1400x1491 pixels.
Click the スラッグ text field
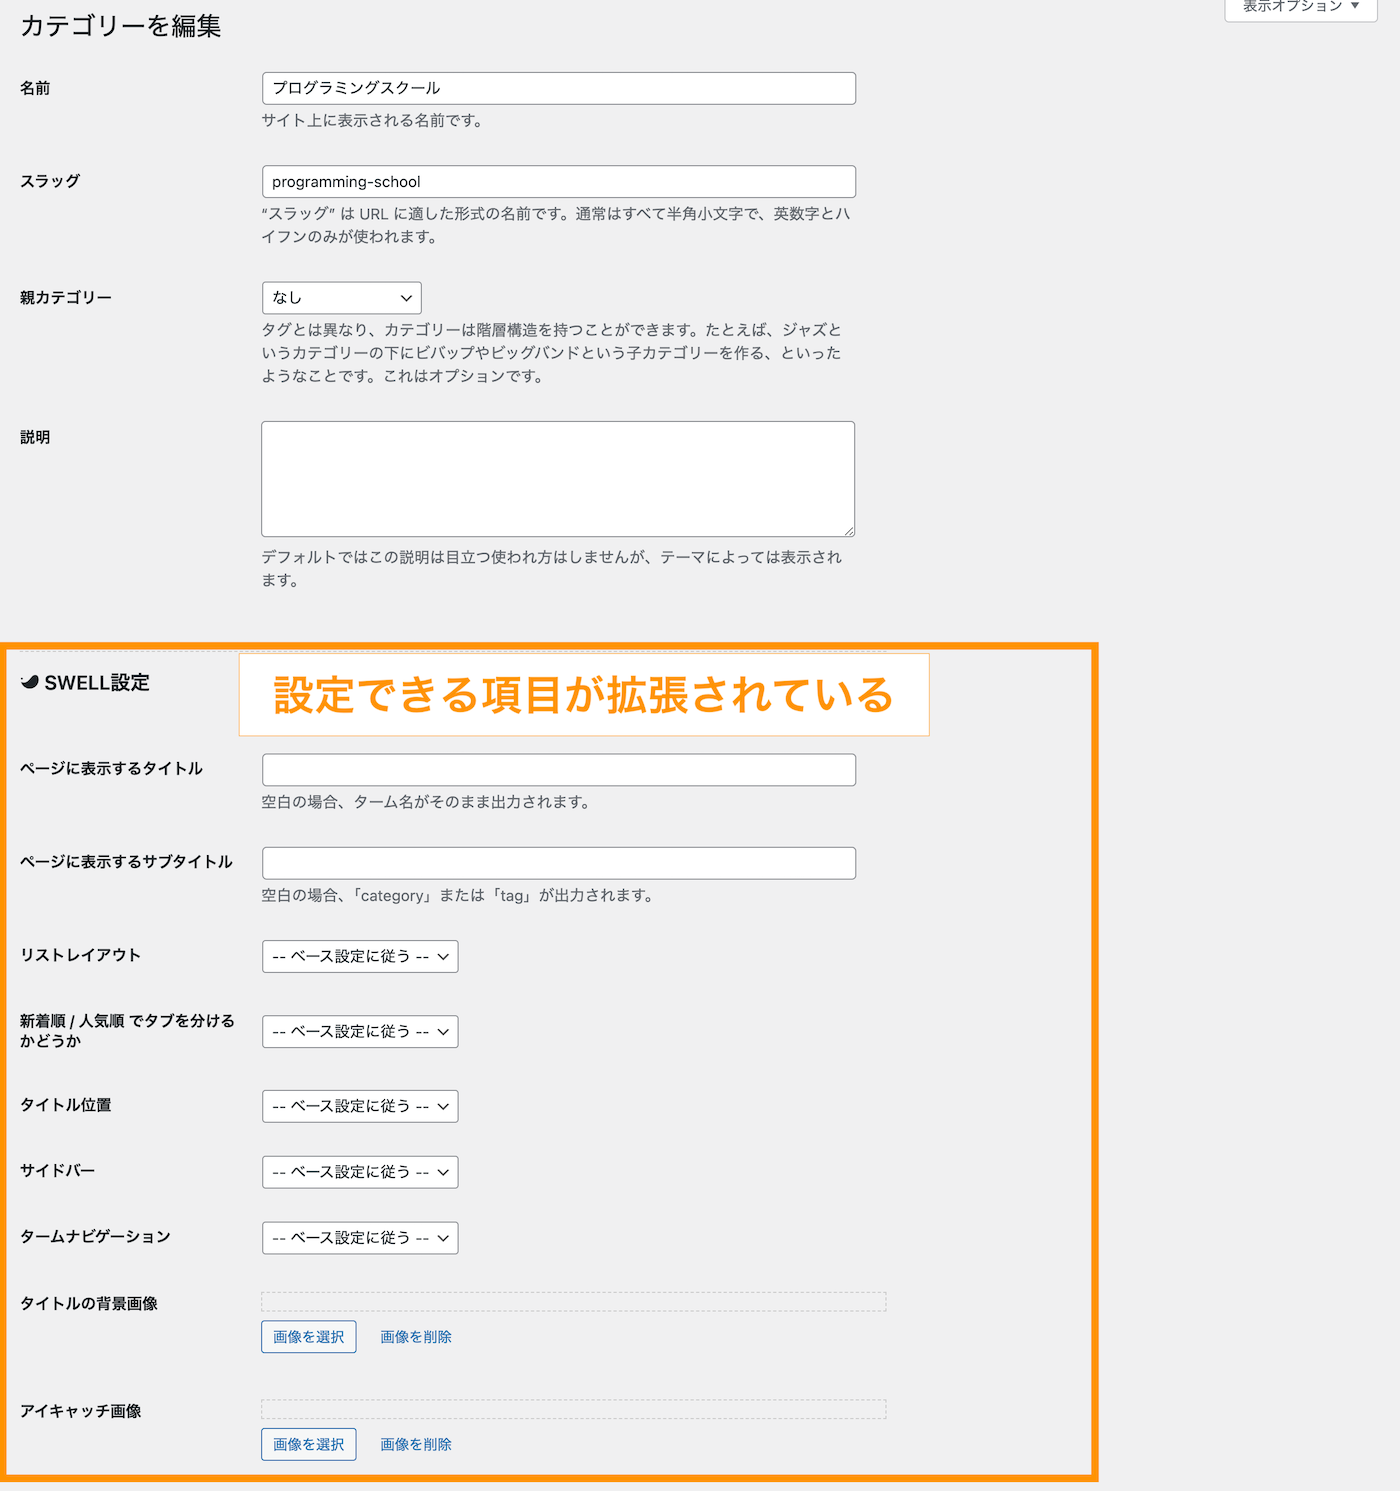(x=559, y=182)
